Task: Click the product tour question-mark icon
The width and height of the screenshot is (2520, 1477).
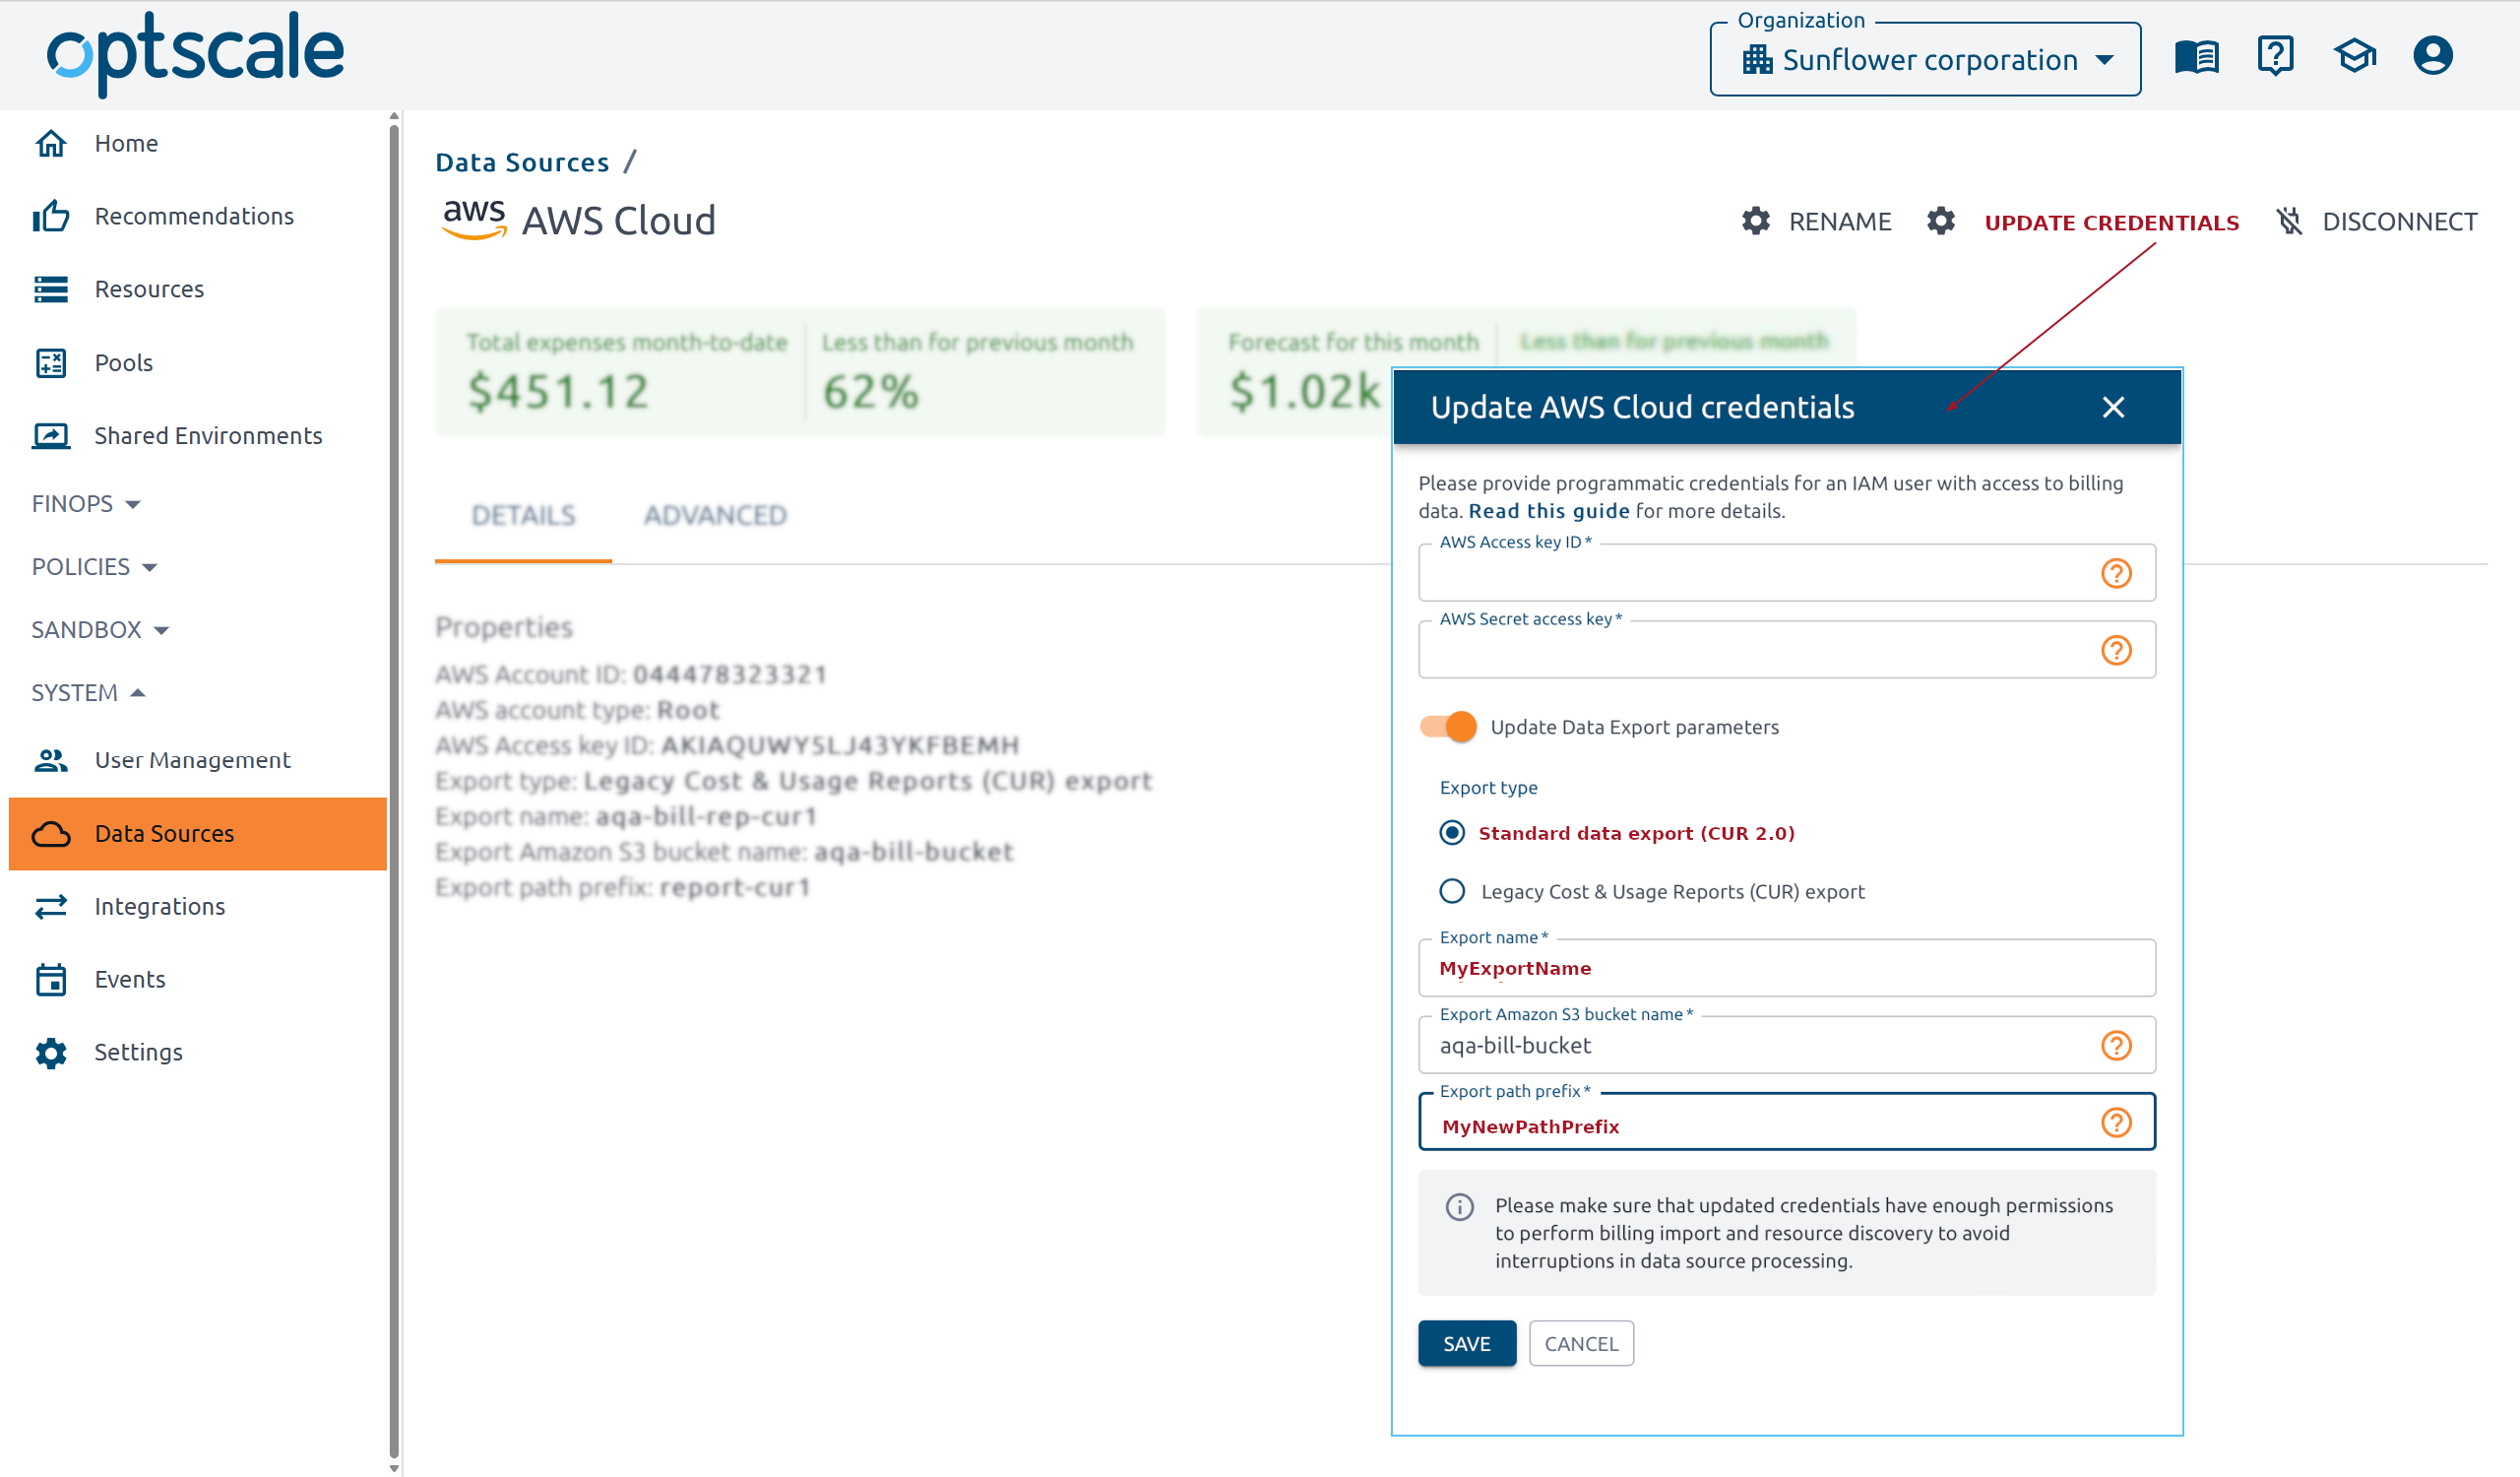Action: [x=2275, y=56]
